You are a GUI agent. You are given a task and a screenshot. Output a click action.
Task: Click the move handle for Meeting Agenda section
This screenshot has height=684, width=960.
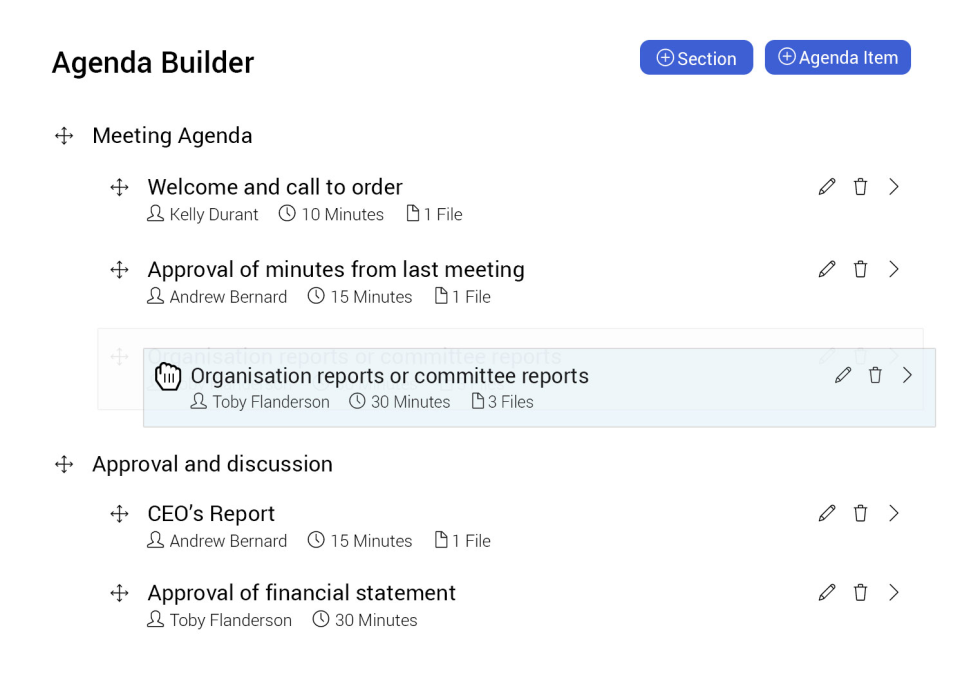64,135
